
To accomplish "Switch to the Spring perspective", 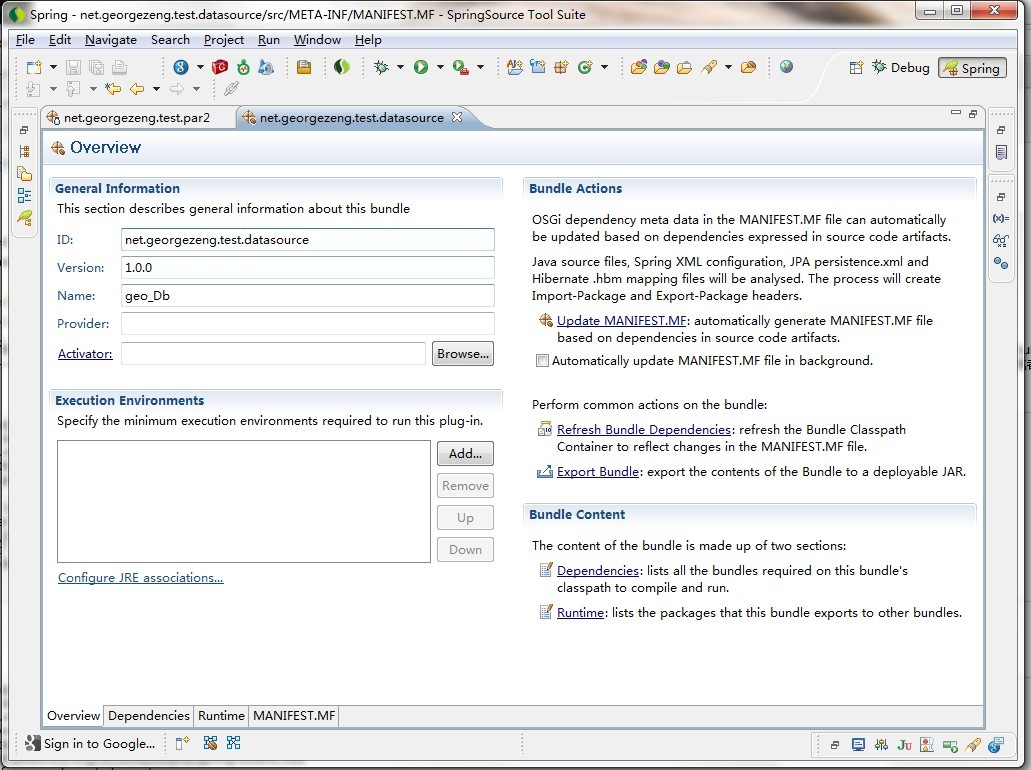I will 972,68.
